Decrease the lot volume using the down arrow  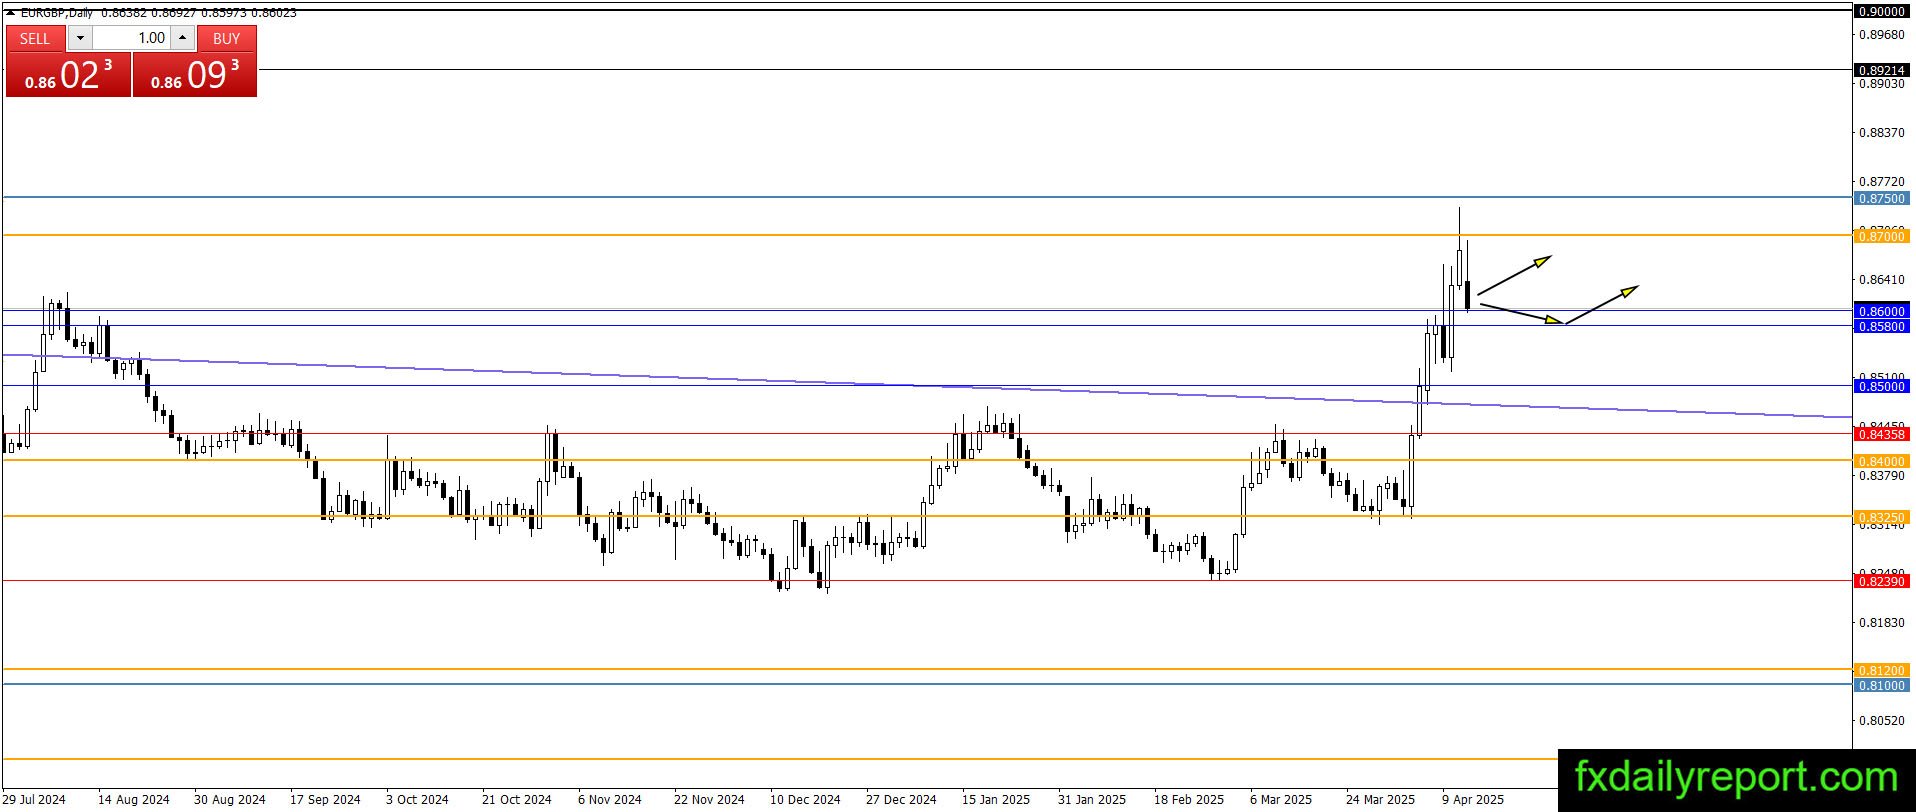80,38
